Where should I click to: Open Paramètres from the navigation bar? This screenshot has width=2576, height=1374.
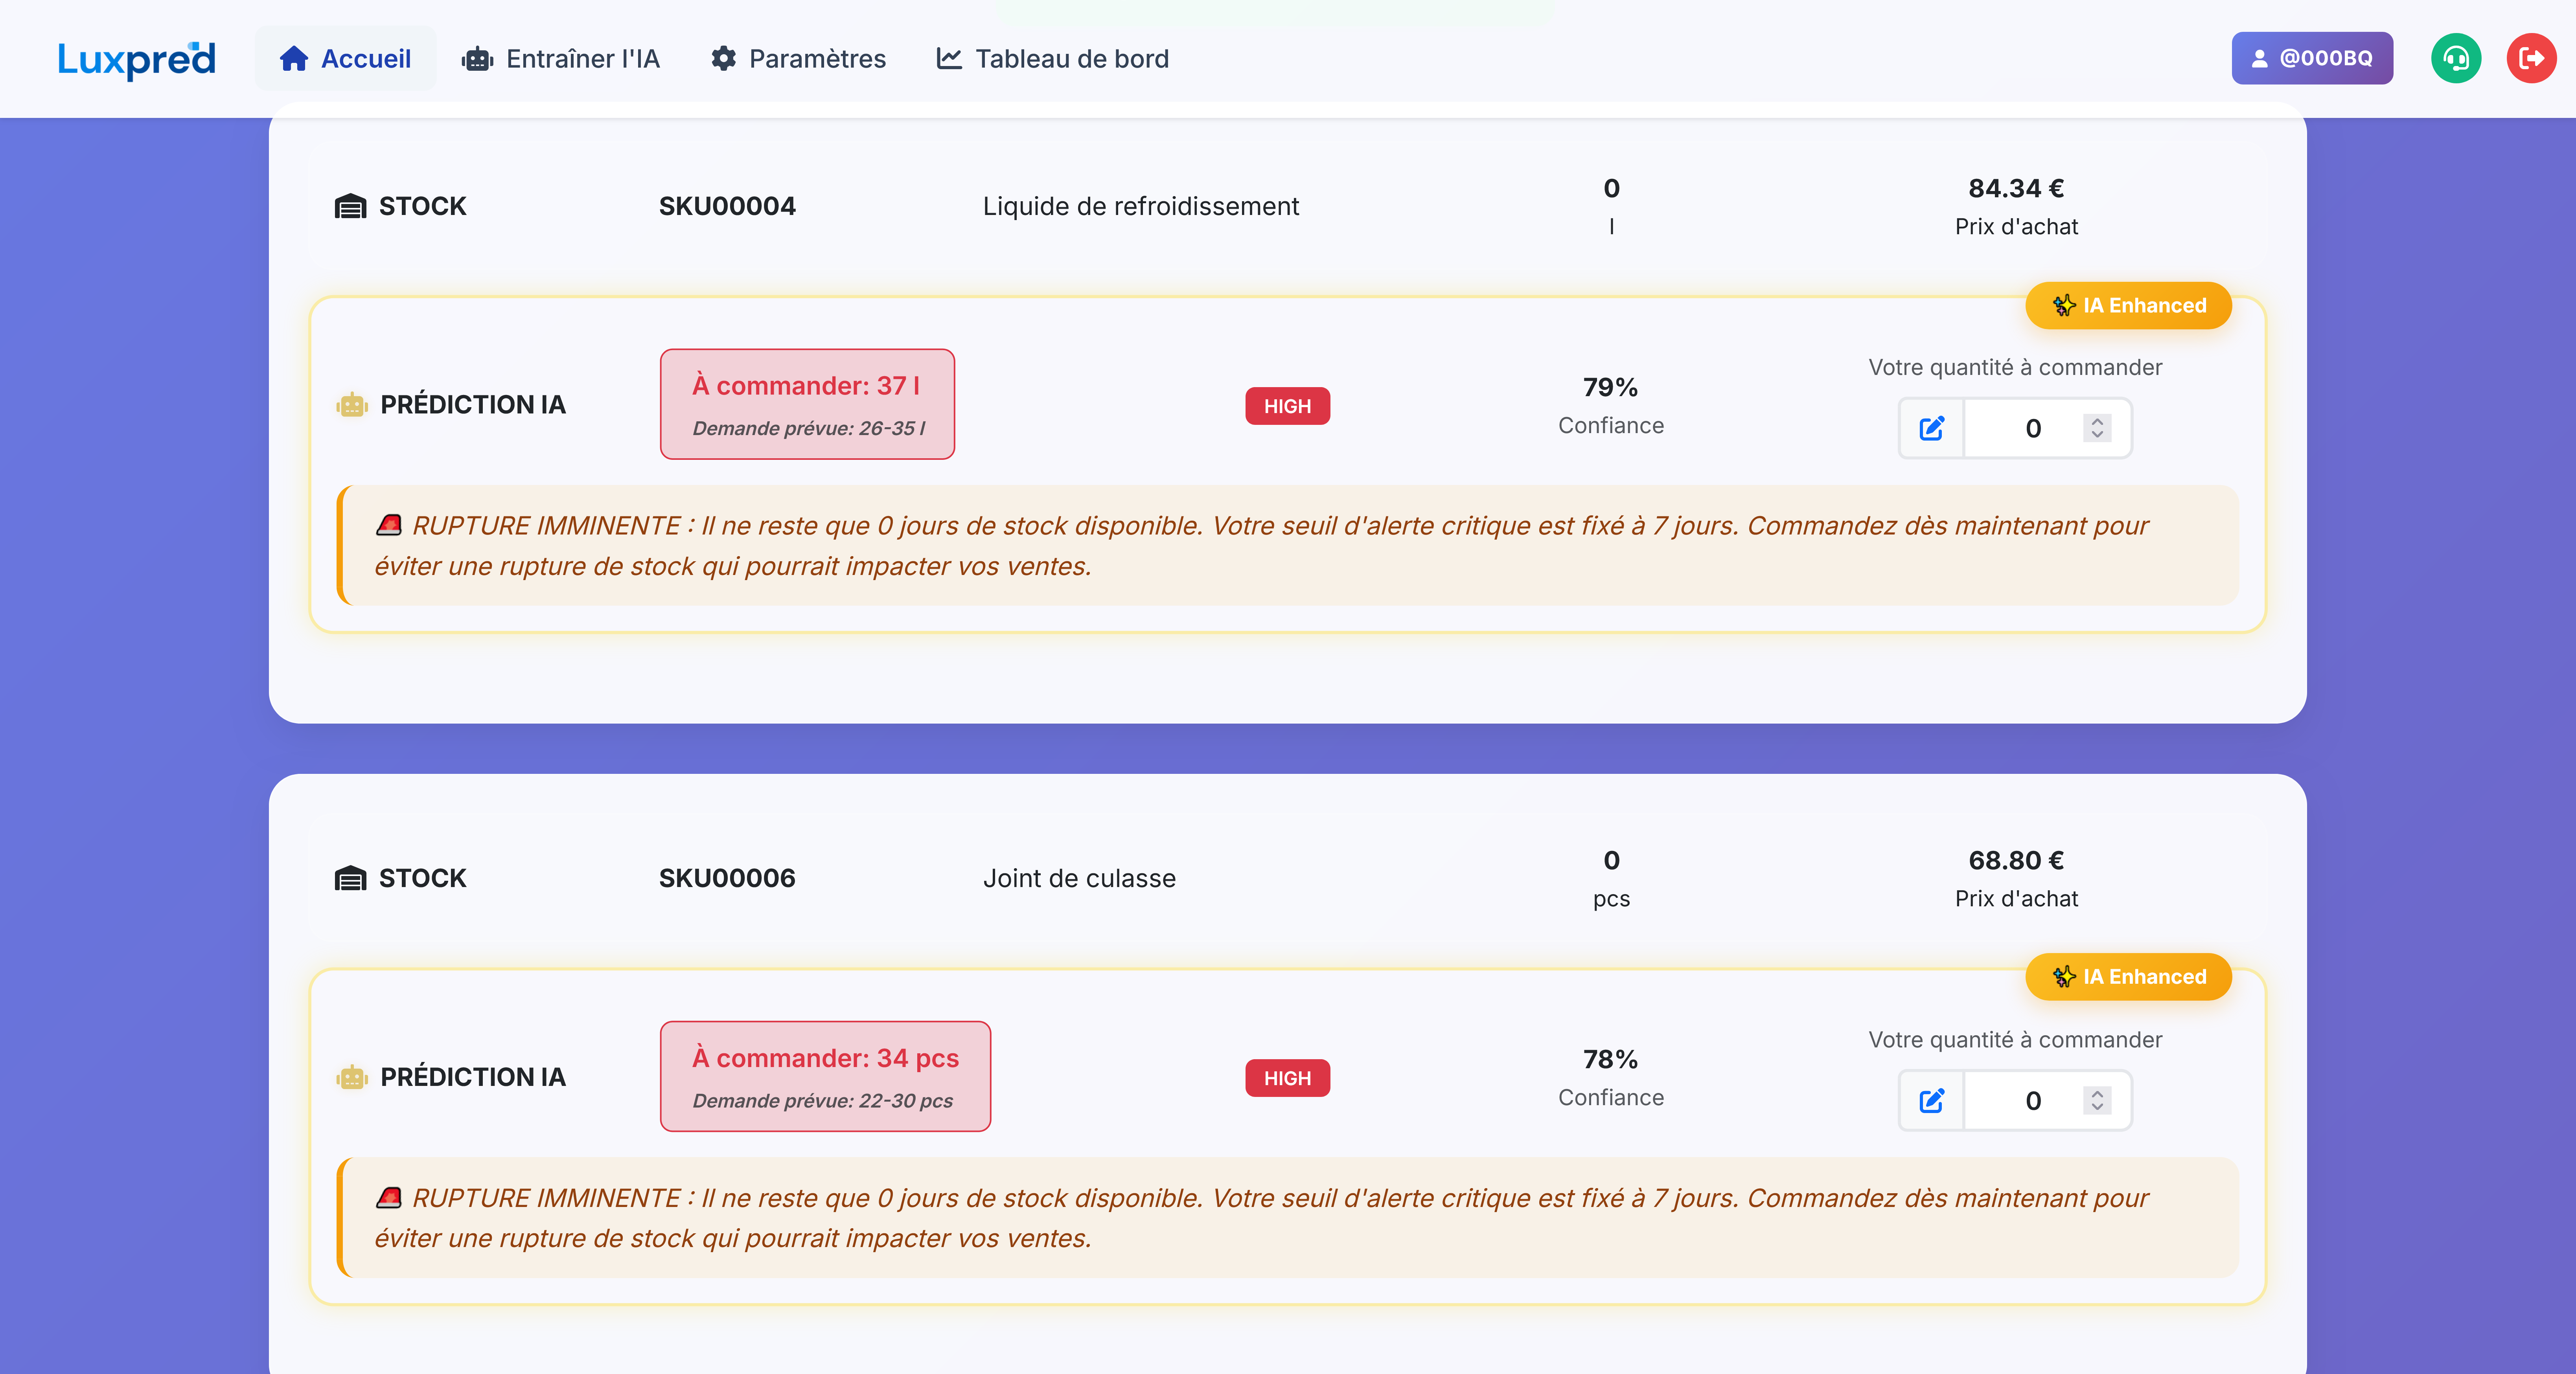tap(798, 59)
